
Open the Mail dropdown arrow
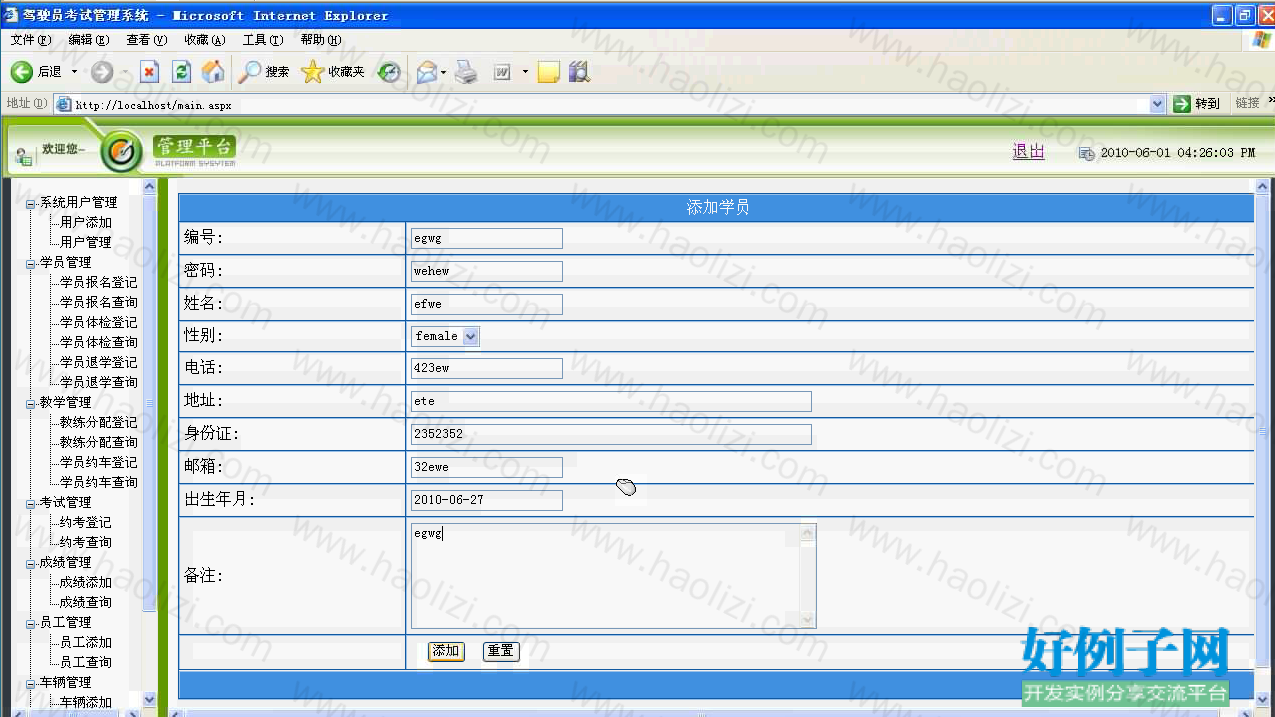443,72
